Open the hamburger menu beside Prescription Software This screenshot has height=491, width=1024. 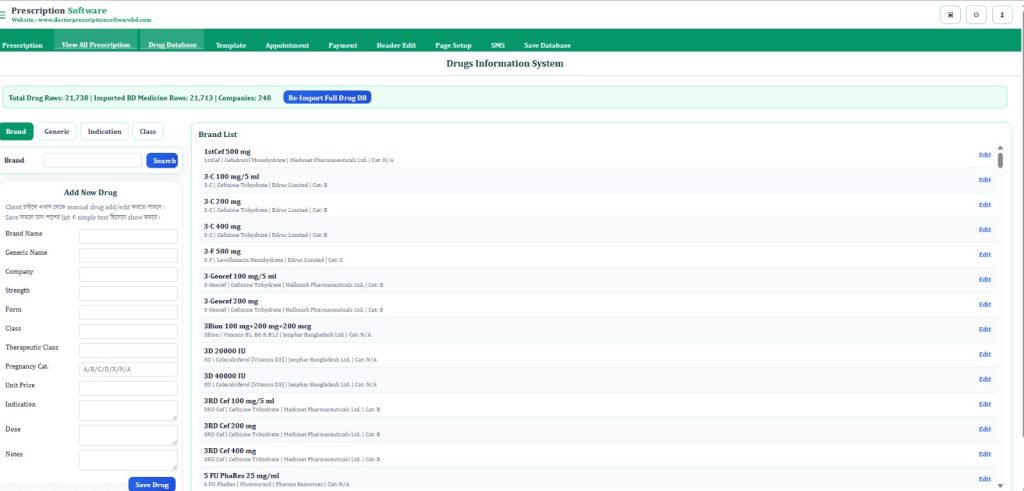tap(3, 15)
